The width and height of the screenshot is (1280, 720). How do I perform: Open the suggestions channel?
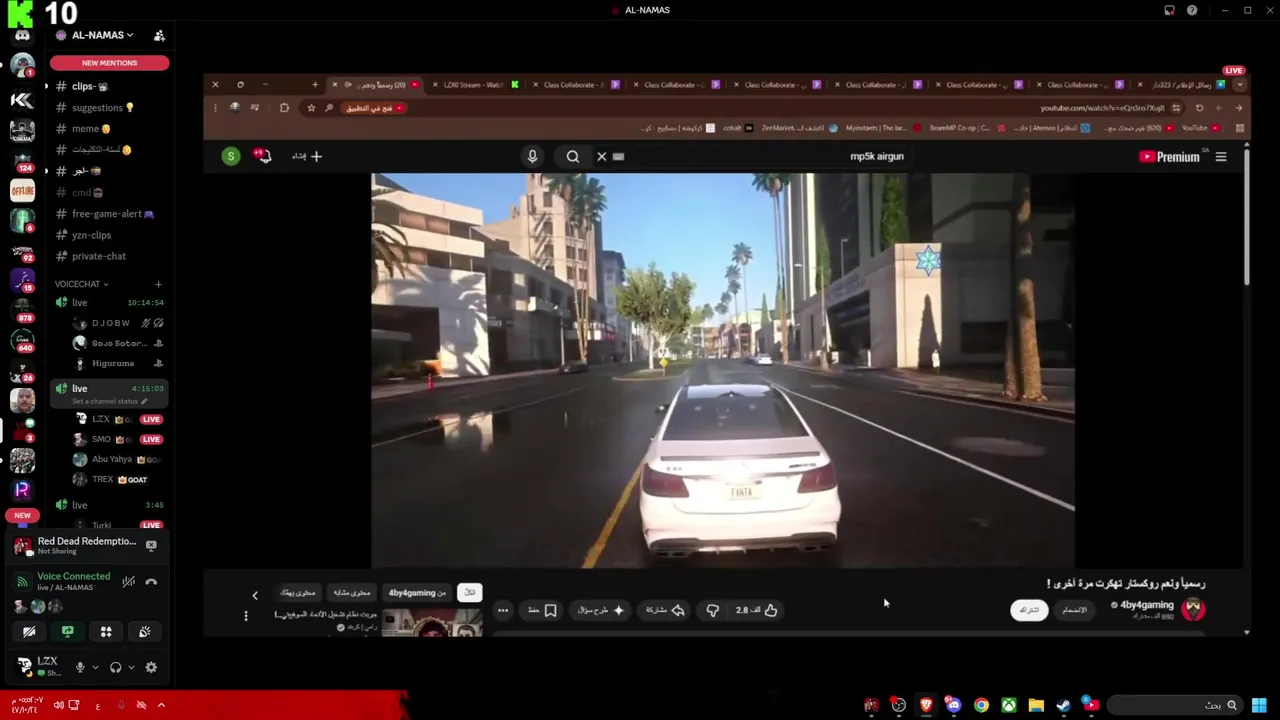(110, 108)
